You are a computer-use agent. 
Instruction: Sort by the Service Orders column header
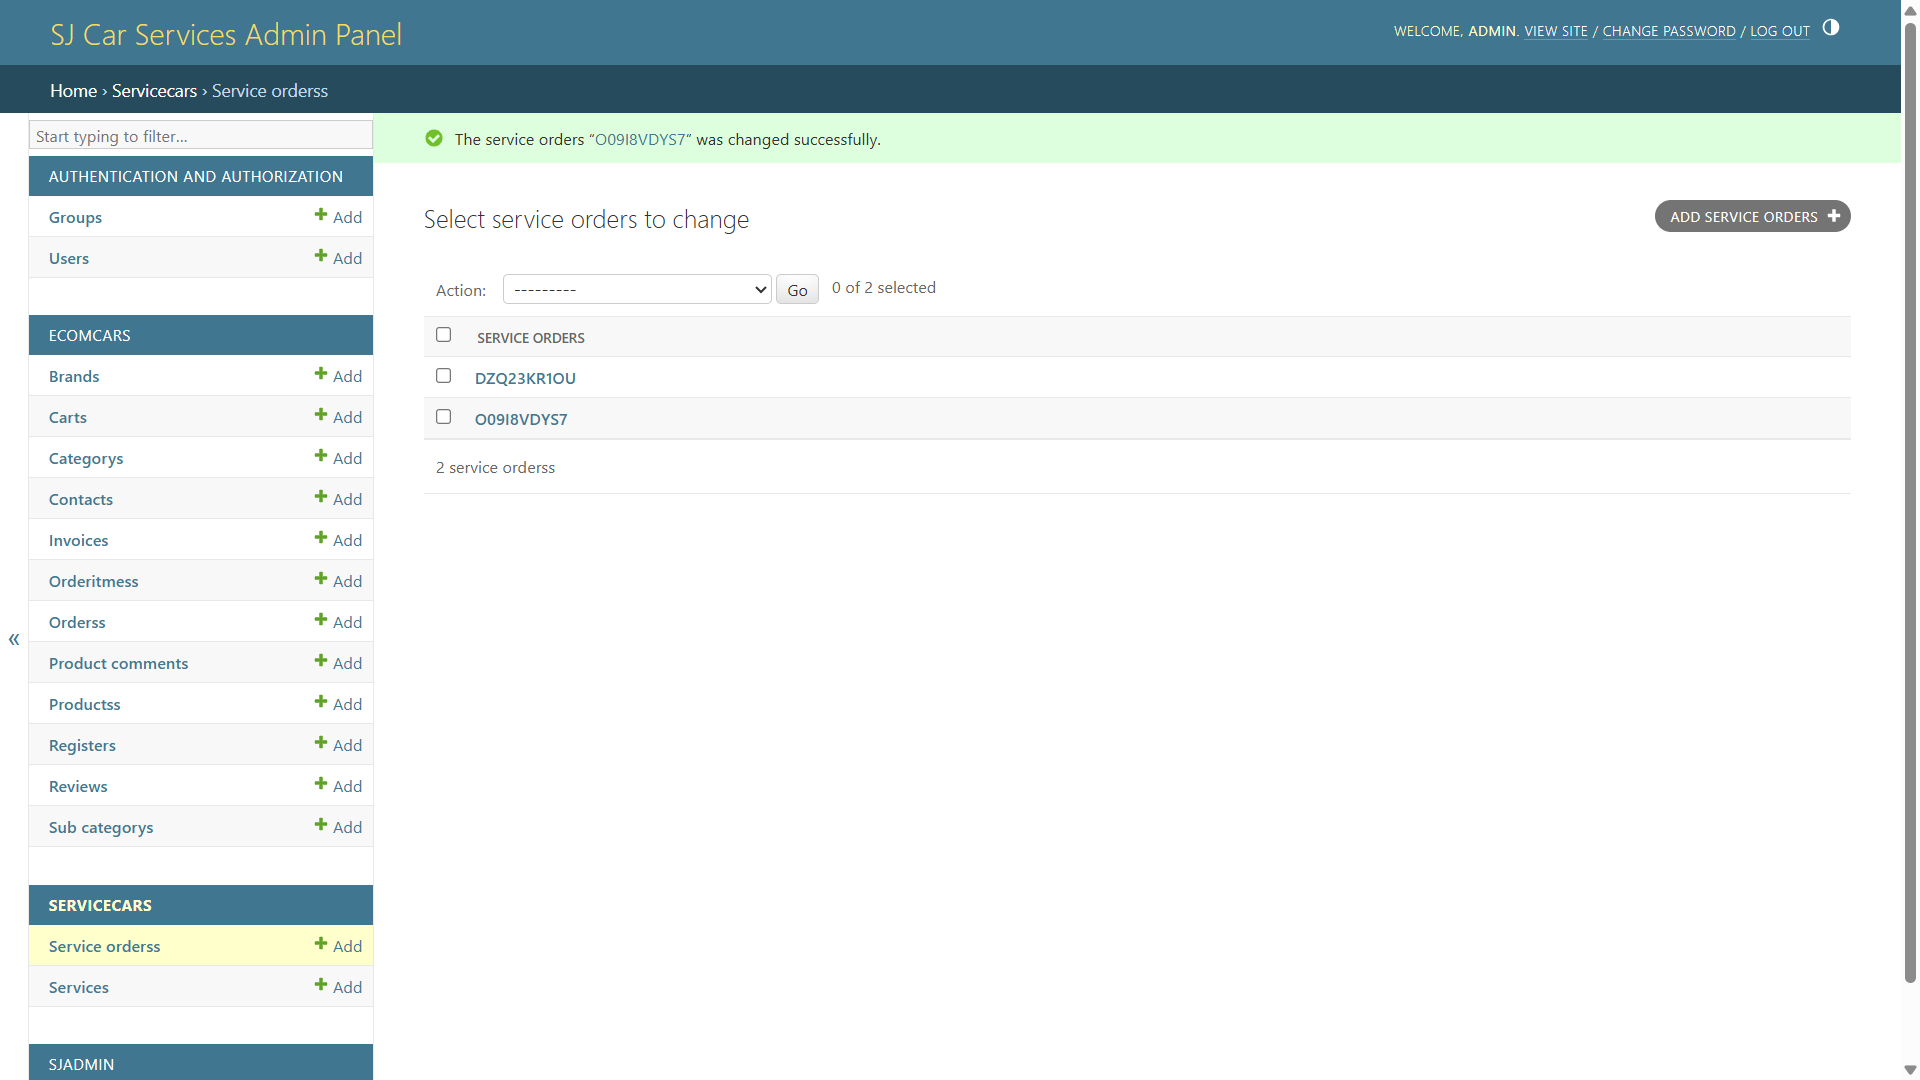[x=531, y=338]
